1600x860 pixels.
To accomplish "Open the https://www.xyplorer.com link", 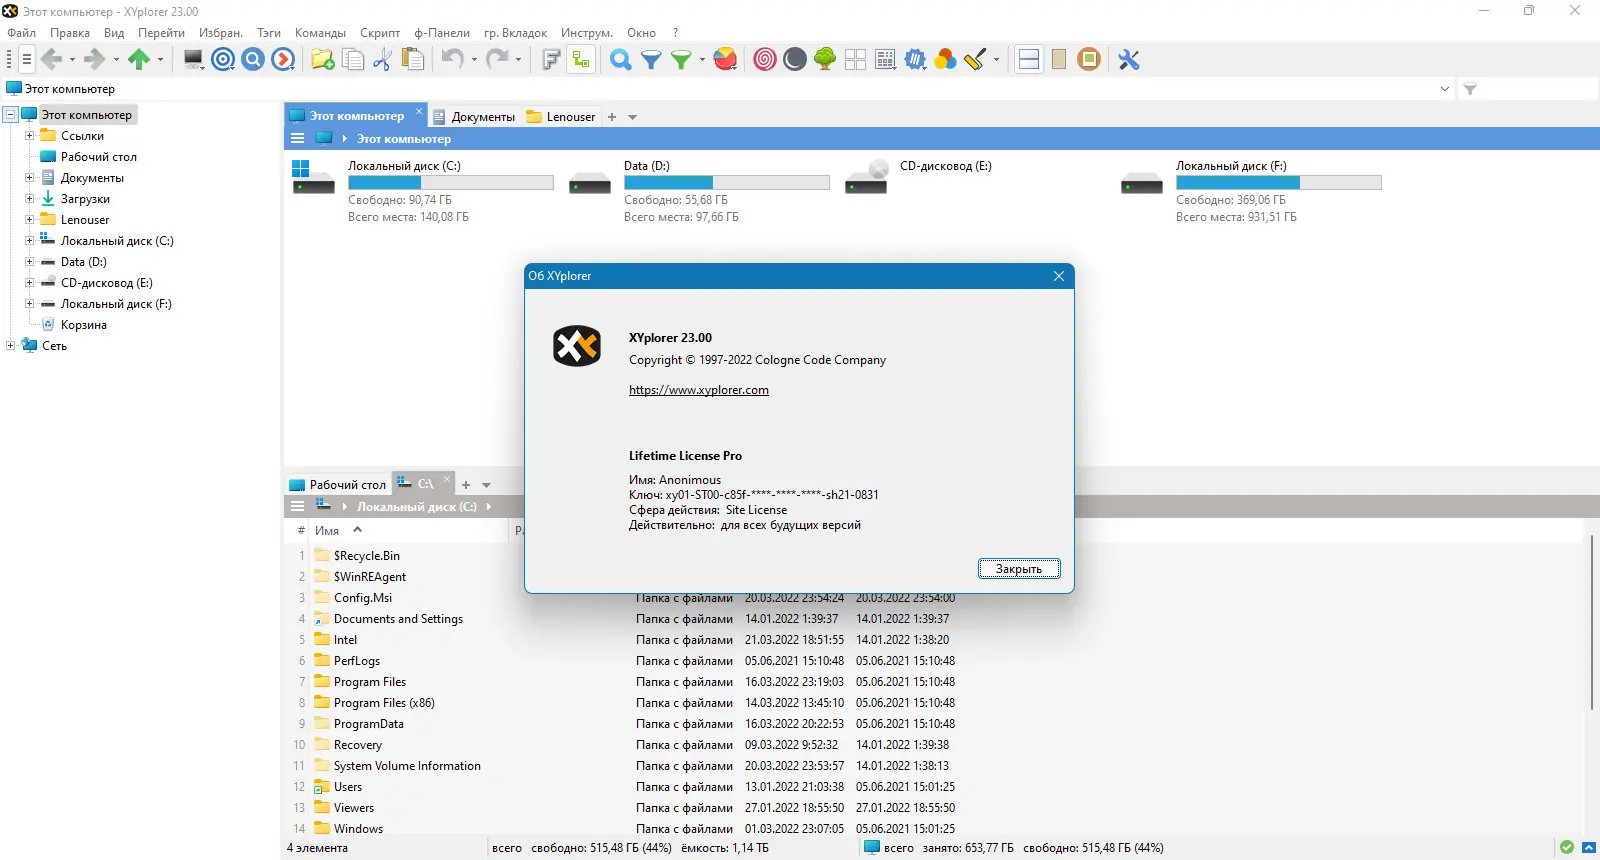I will 699,390.
